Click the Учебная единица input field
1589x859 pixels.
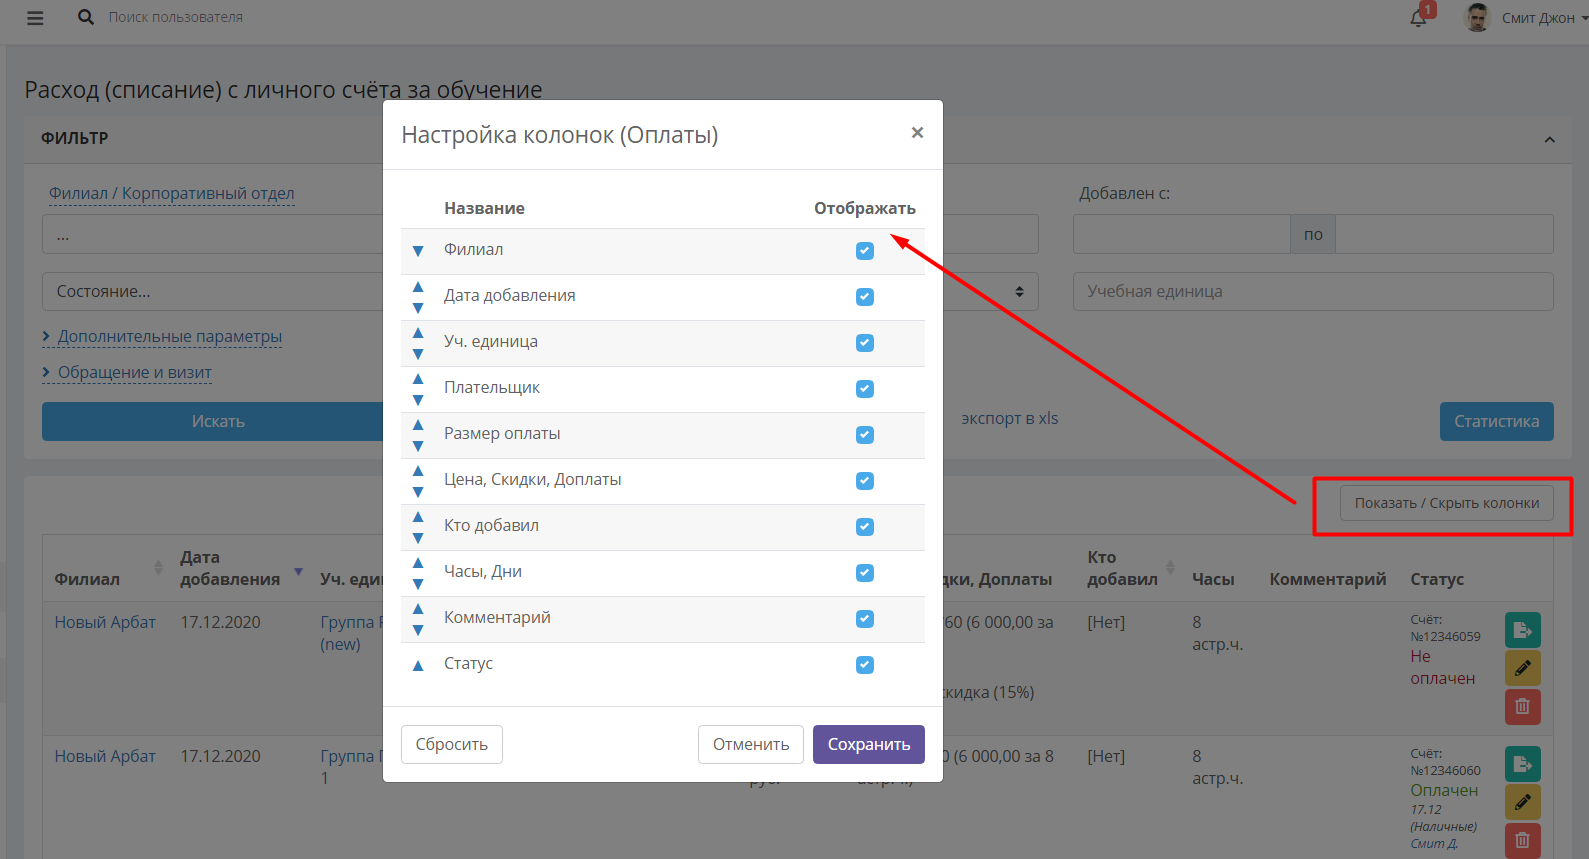(x=1313, y=292)
